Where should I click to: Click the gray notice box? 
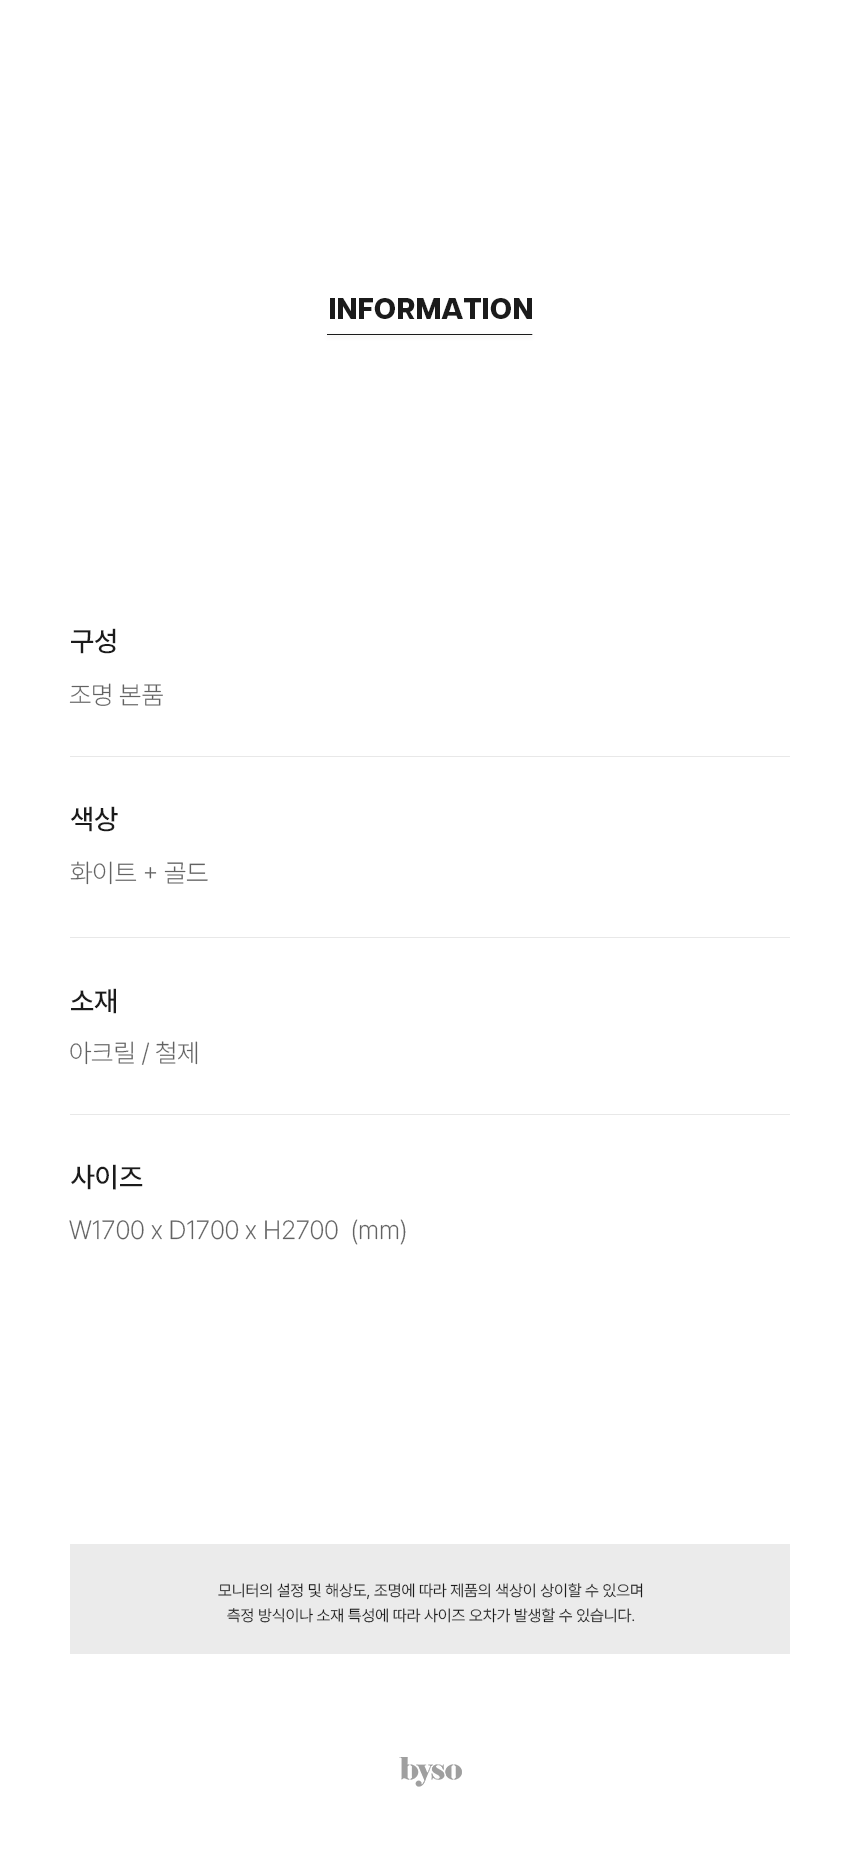(x=430, y=1599)
